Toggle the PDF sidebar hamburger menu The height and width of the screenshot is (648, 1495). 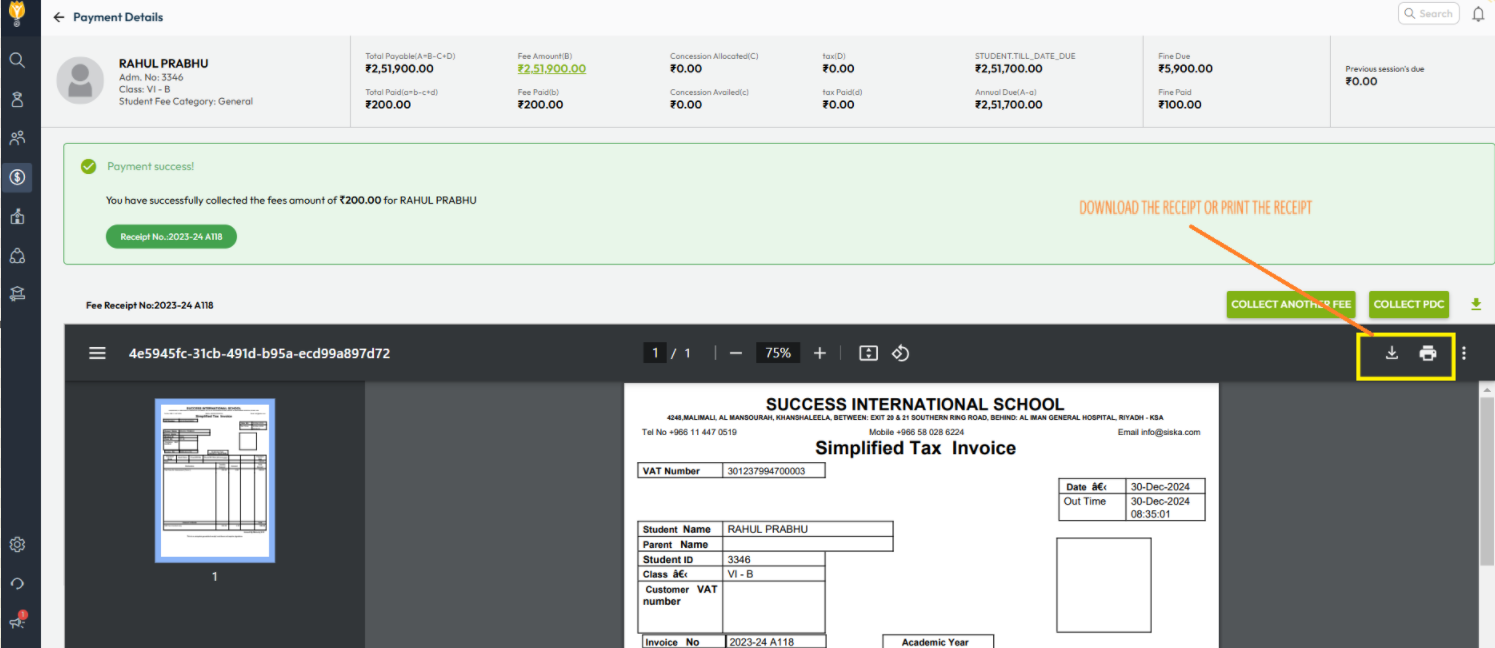coord(97,353)
